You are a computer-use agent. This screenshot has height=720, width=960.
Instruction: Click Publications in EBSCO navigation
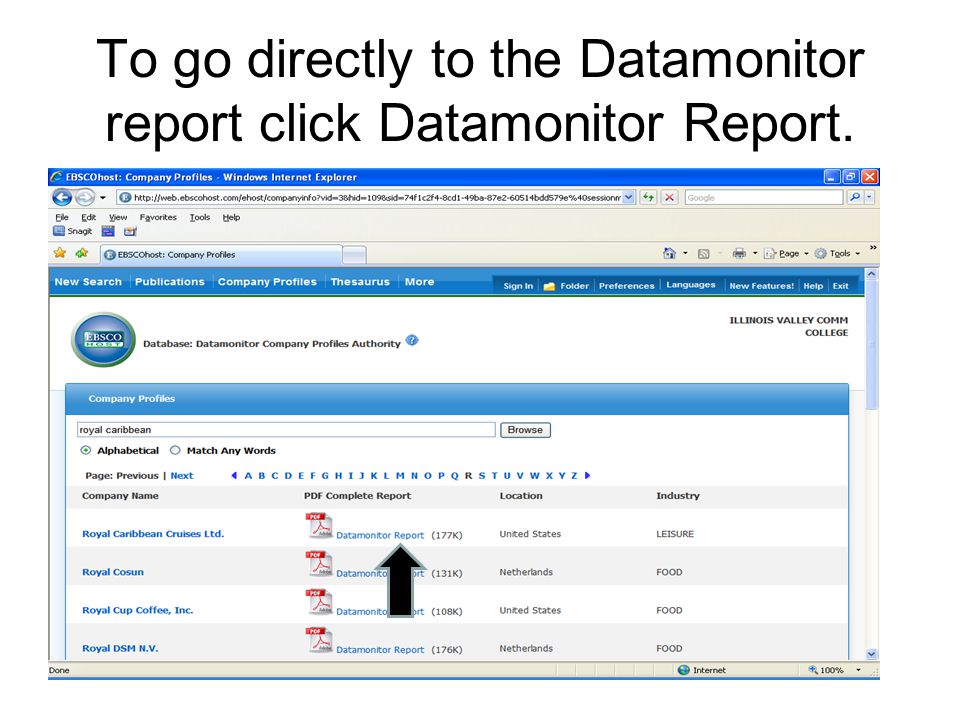[x=170, y=282]
